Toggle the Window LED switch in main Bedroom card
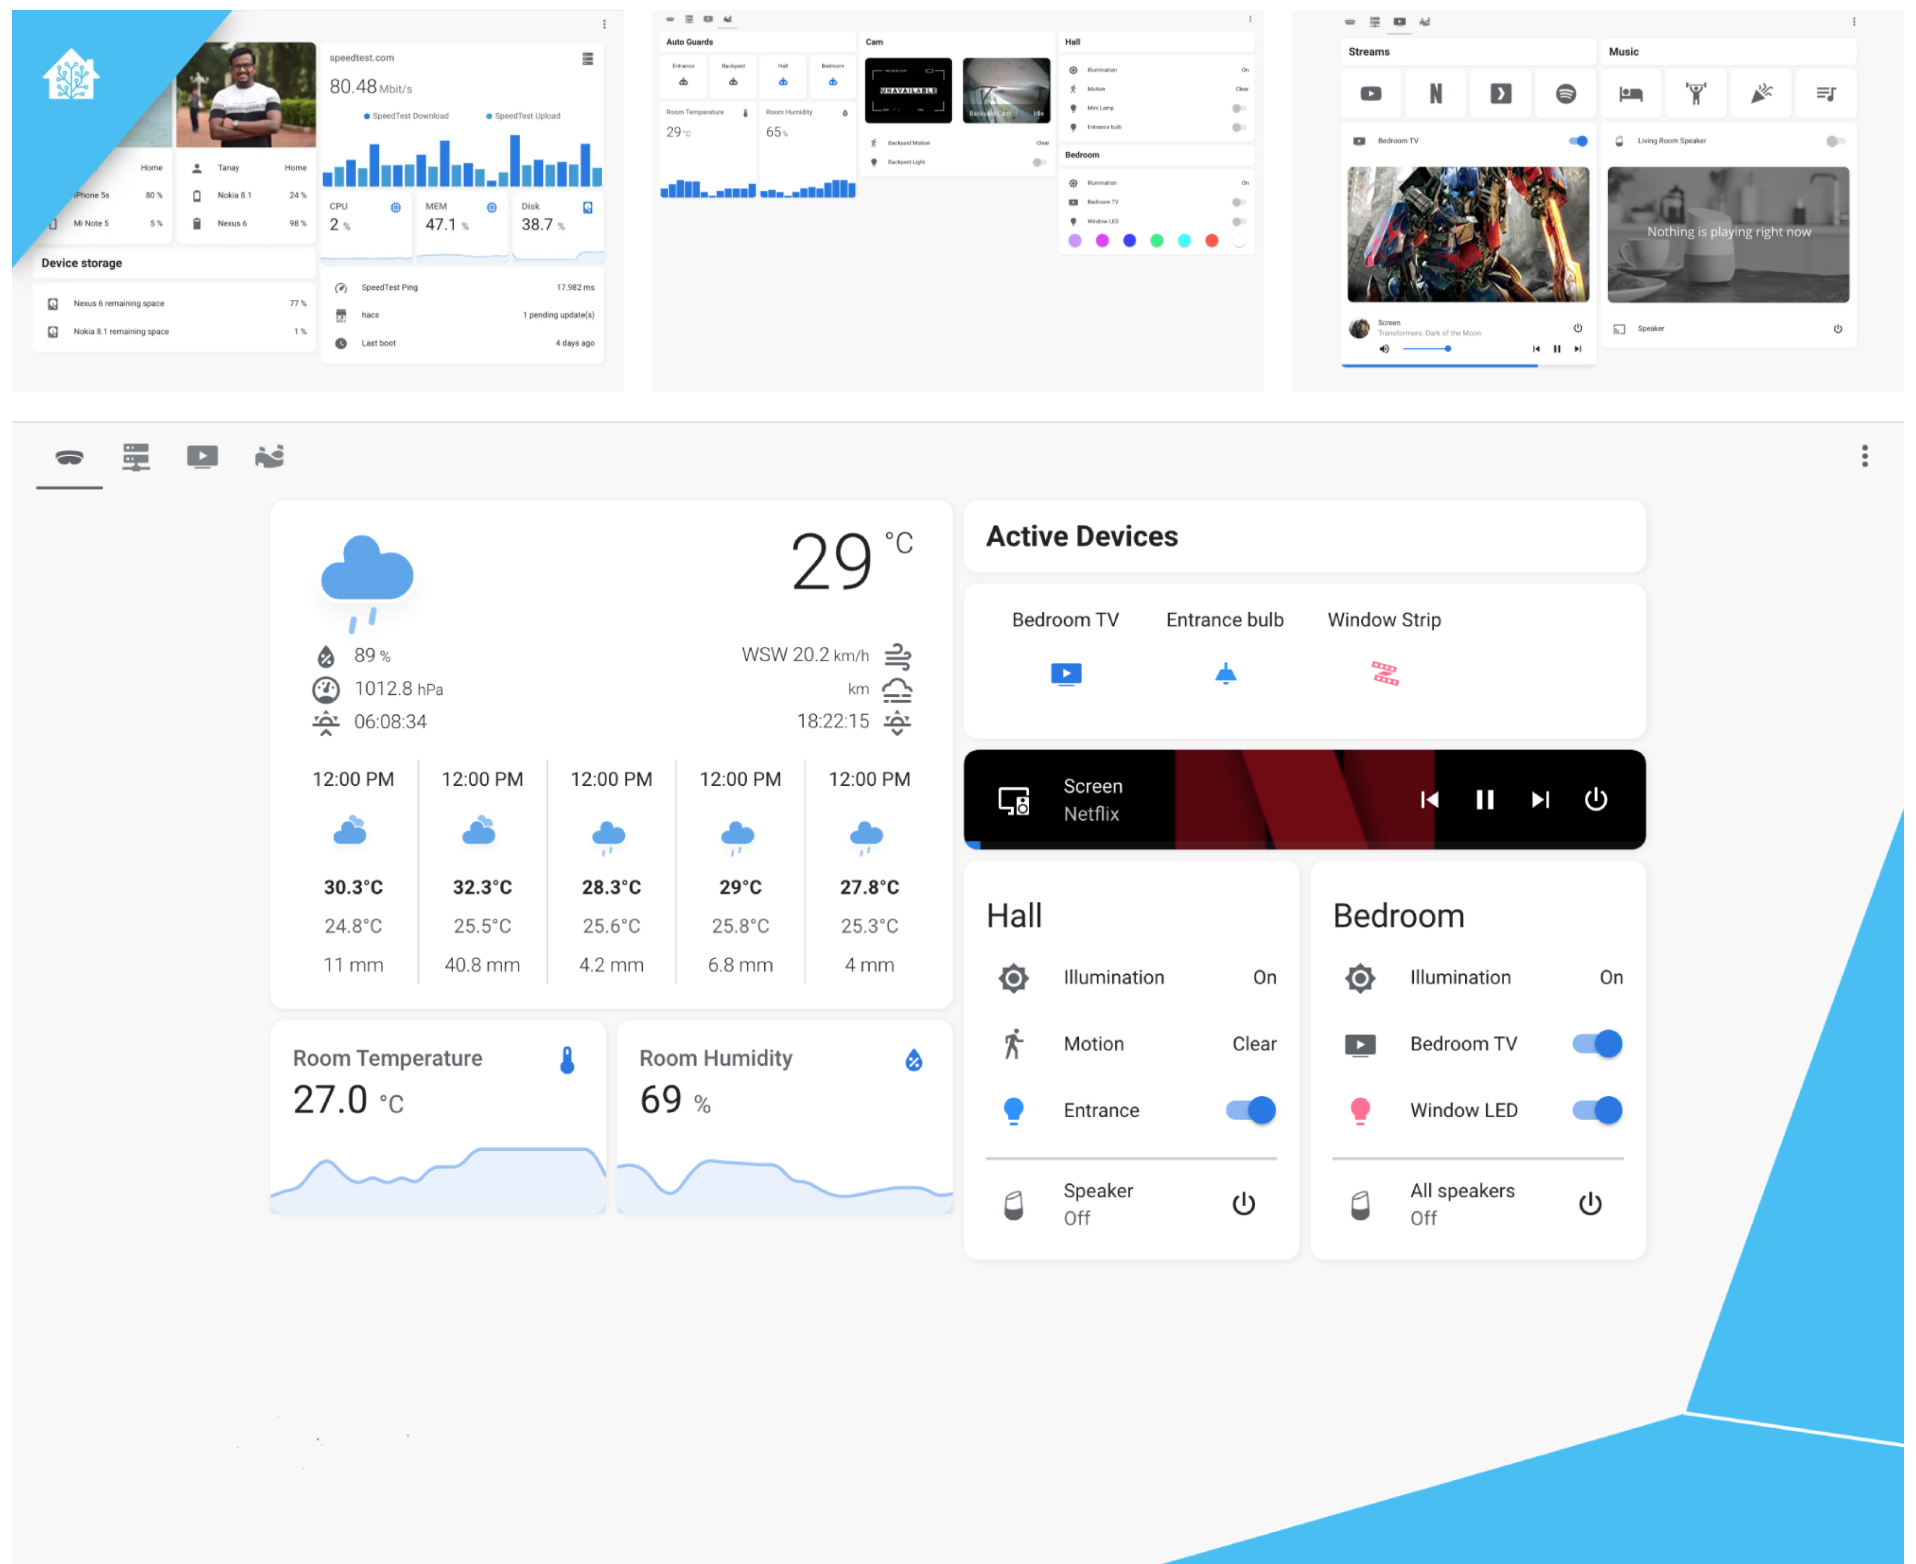This screenshot has width=1916, height=1564. (x=1597, y=1110)
